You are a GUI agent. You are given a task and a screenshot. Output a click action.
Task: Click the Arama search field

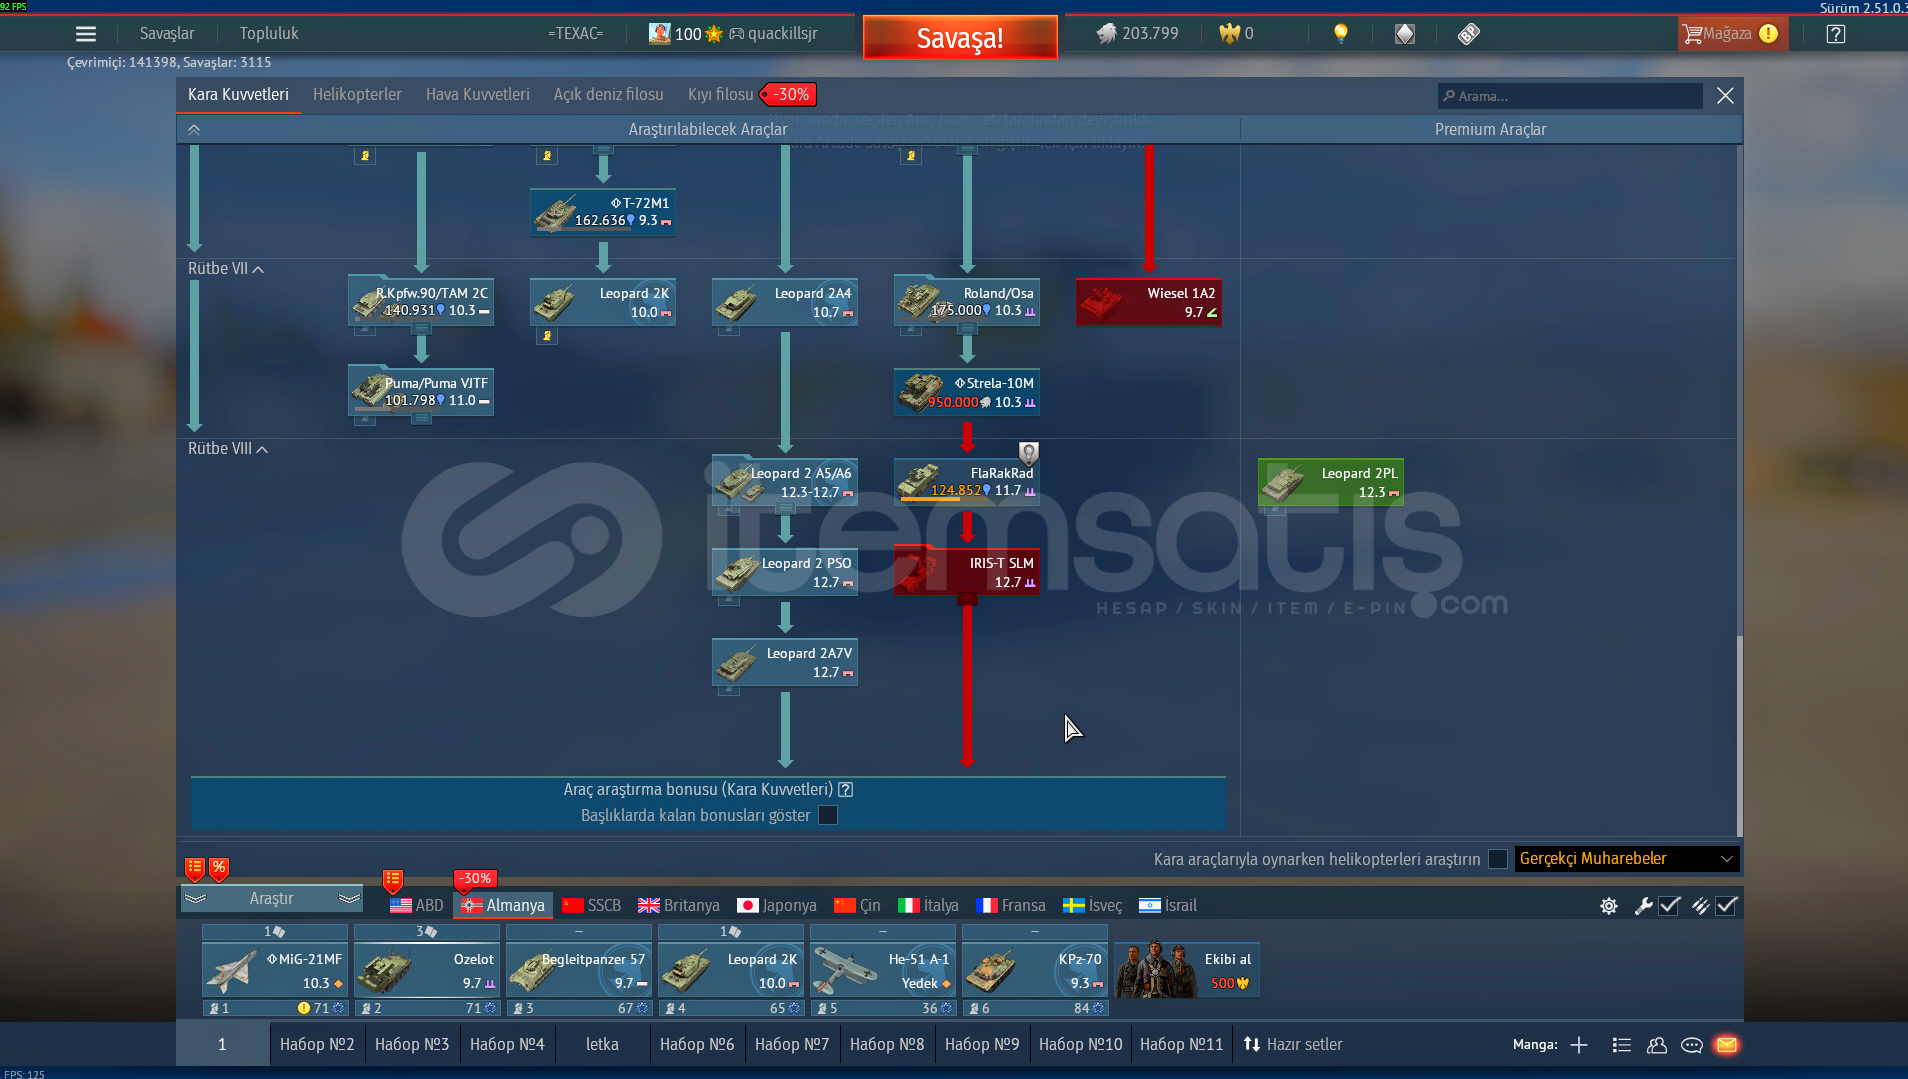click(1570, 96)
